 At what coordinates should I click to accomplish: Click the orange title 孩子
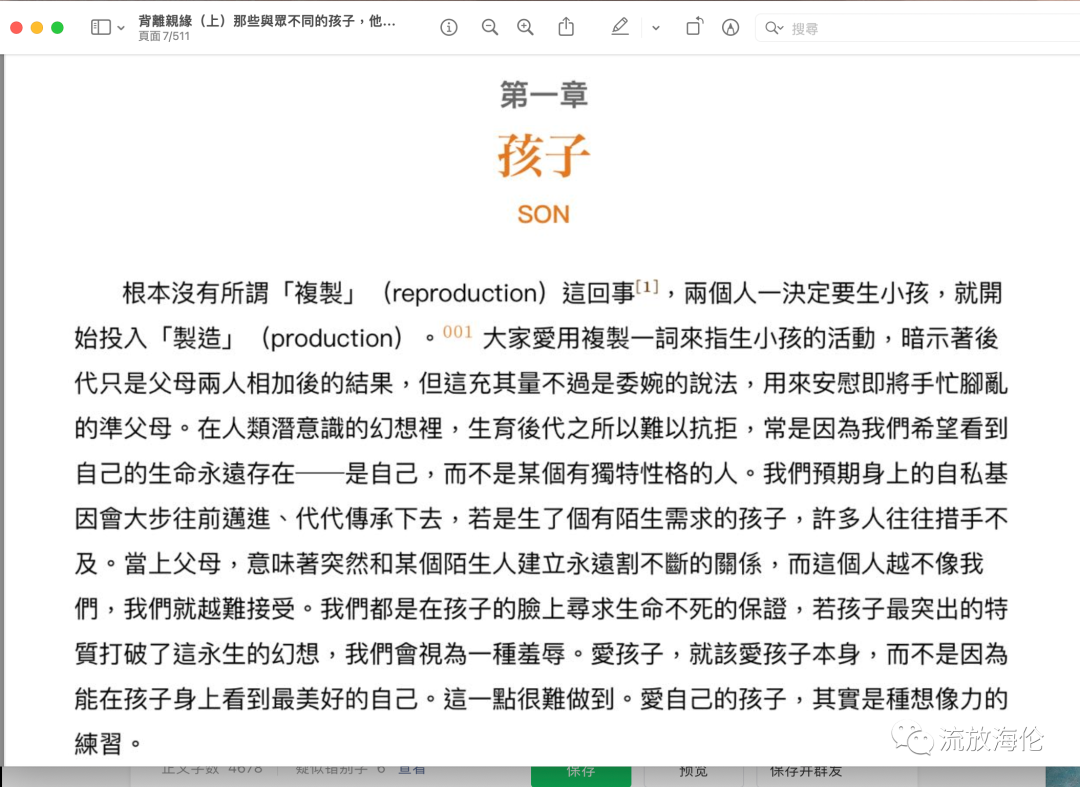[x=543, y=156]
